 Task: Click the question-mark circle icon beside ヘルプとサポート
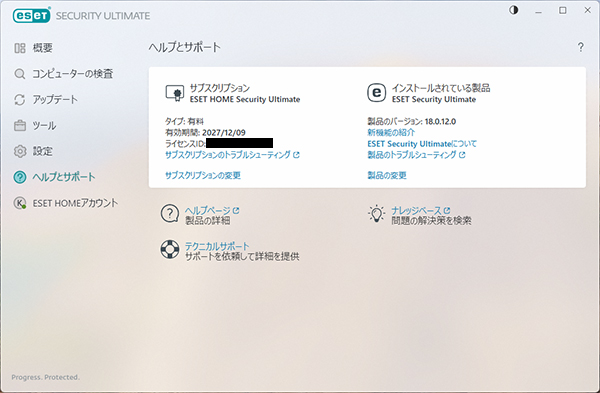20,177
